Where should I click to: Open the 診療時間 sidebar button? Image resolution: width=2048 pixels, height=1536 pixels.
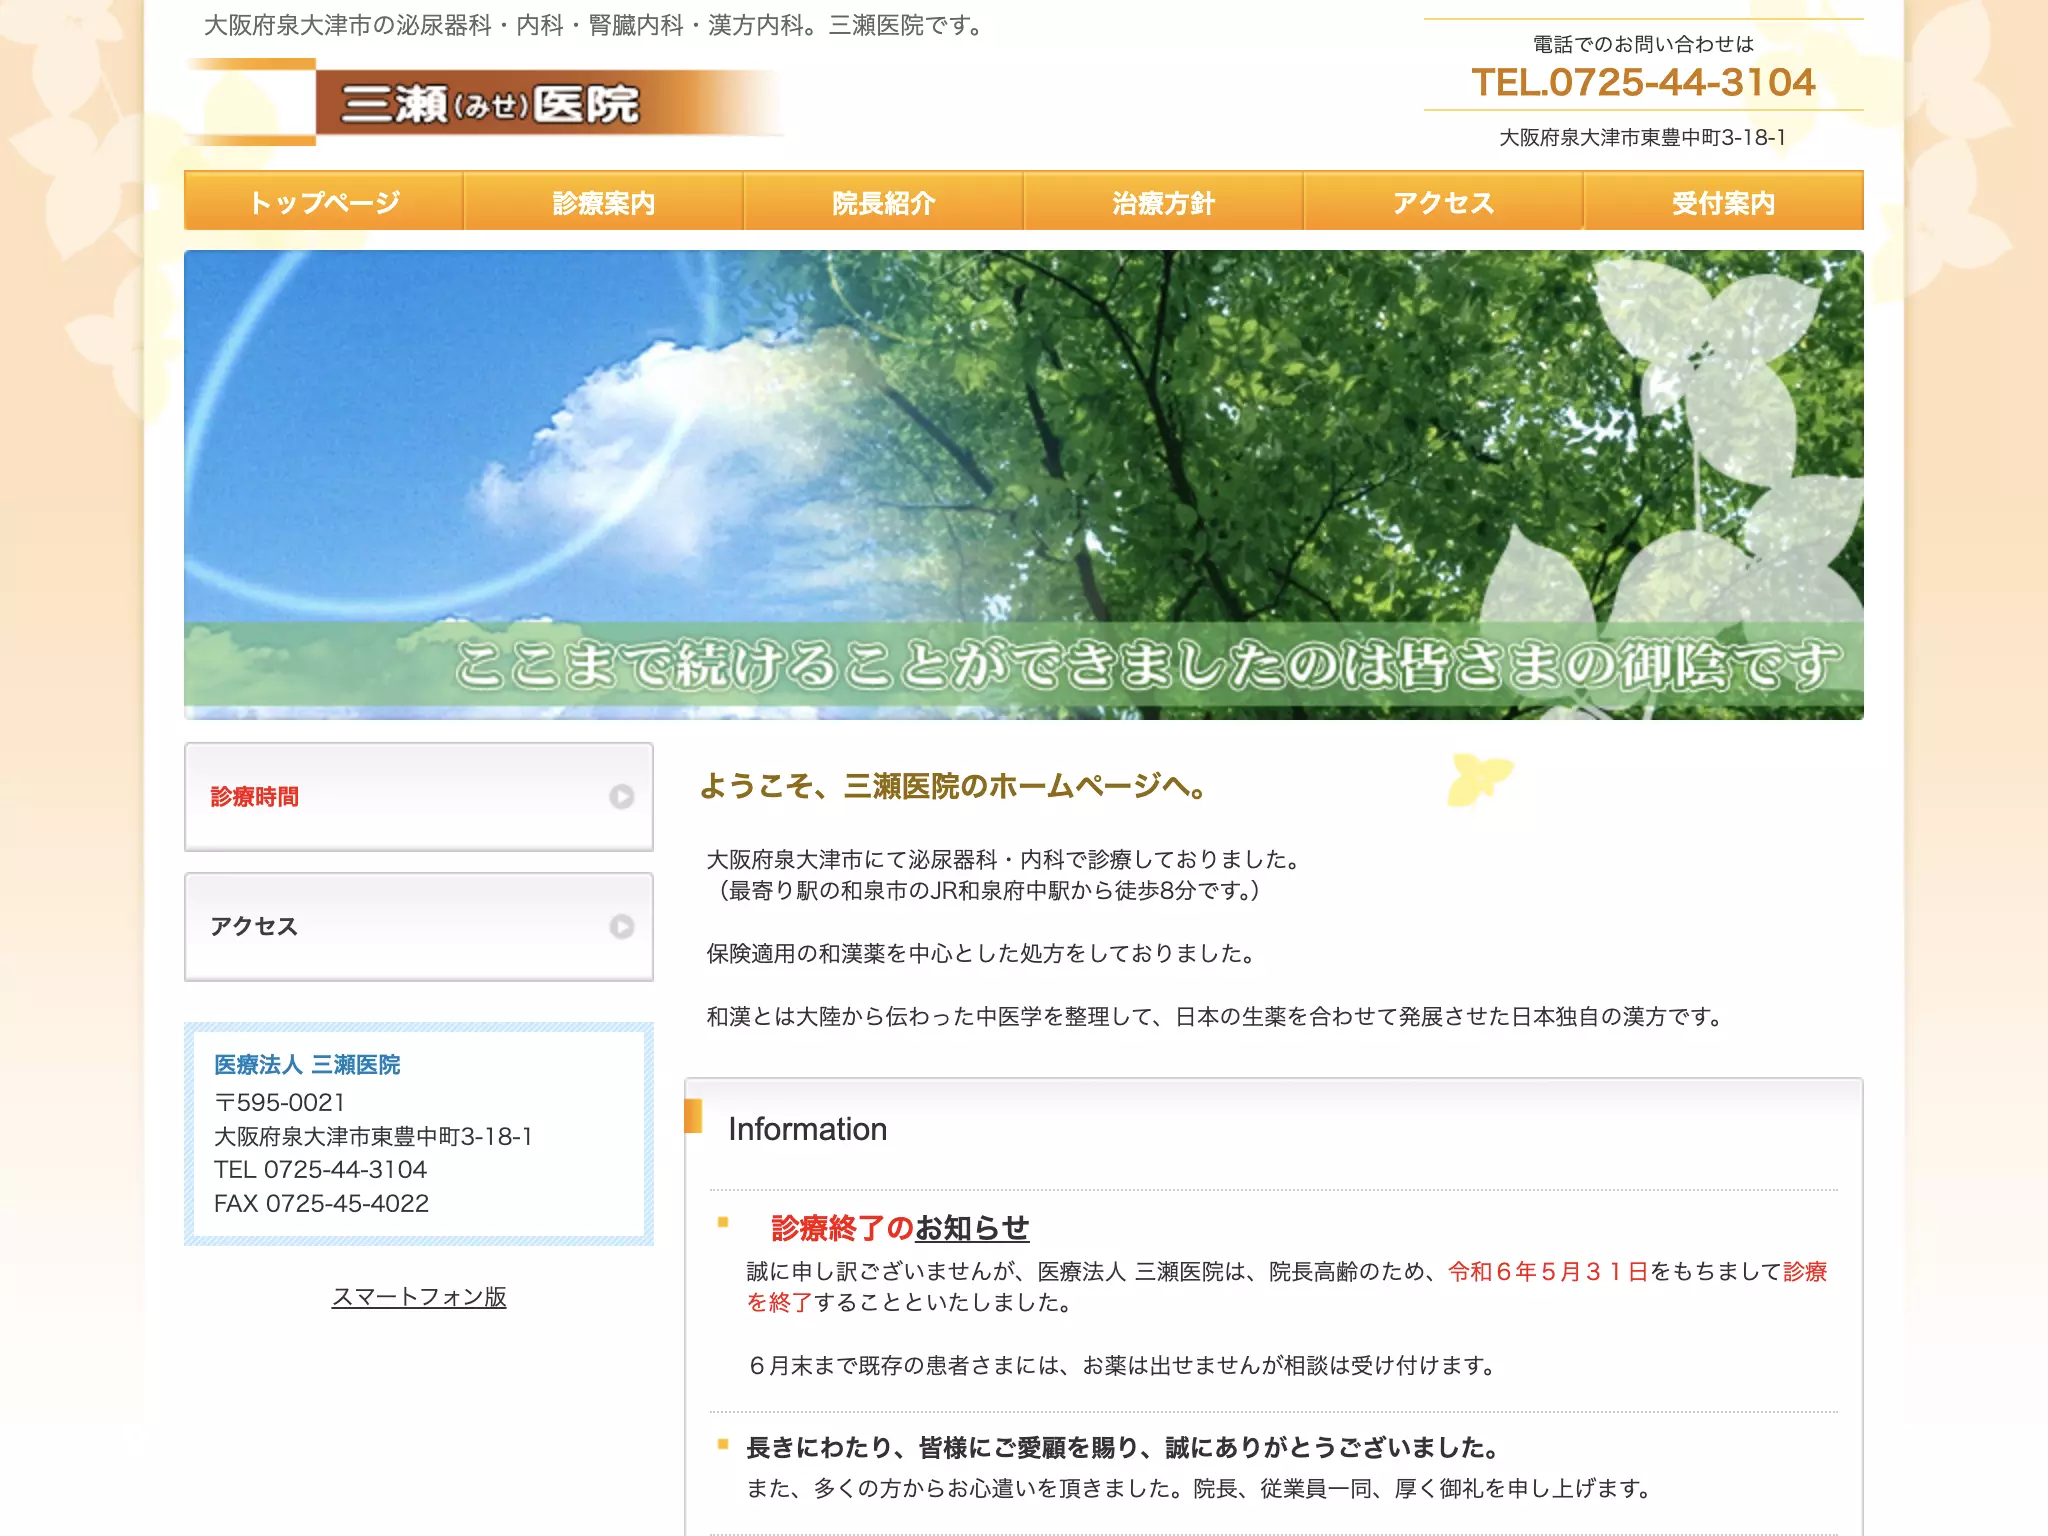coord(419,797)
